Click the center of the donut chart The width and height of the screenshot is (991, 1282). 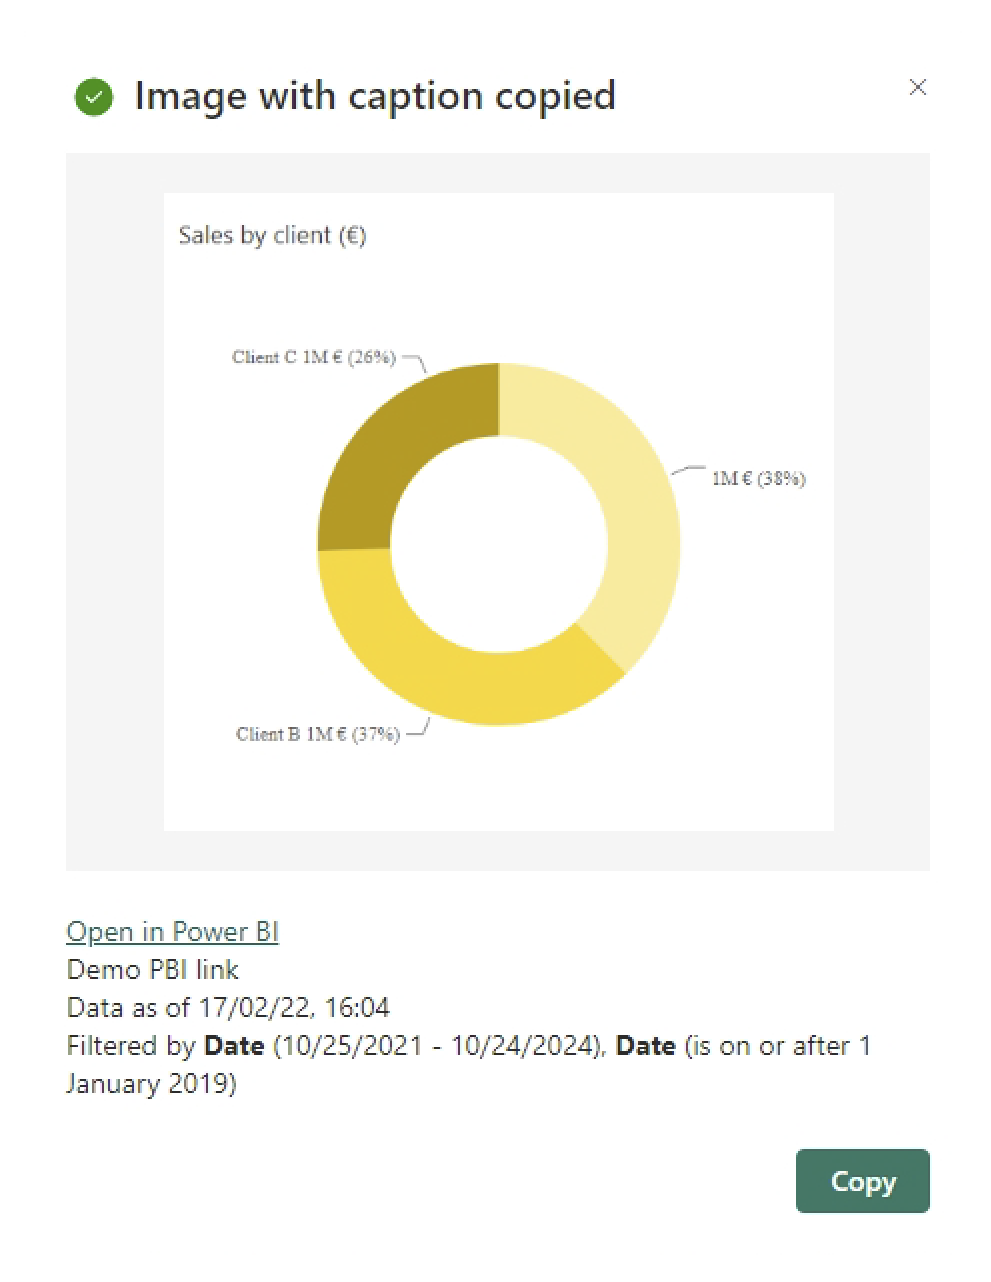(498, 543)
